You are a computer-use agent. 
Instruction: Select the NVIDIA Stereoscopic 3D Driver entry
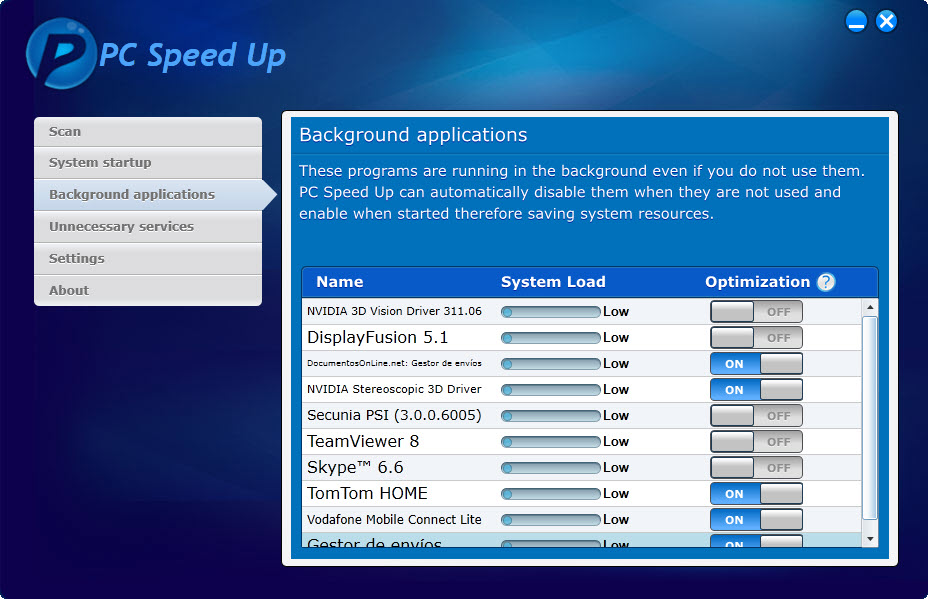point(582,389)
